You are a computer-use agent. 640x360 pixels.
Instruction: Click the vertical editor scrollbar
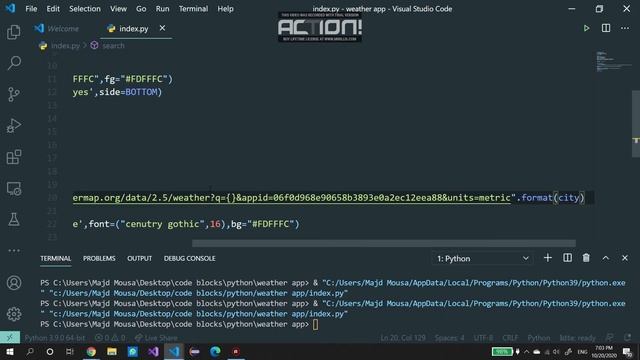pyautogui.click(x=636, y=124)
